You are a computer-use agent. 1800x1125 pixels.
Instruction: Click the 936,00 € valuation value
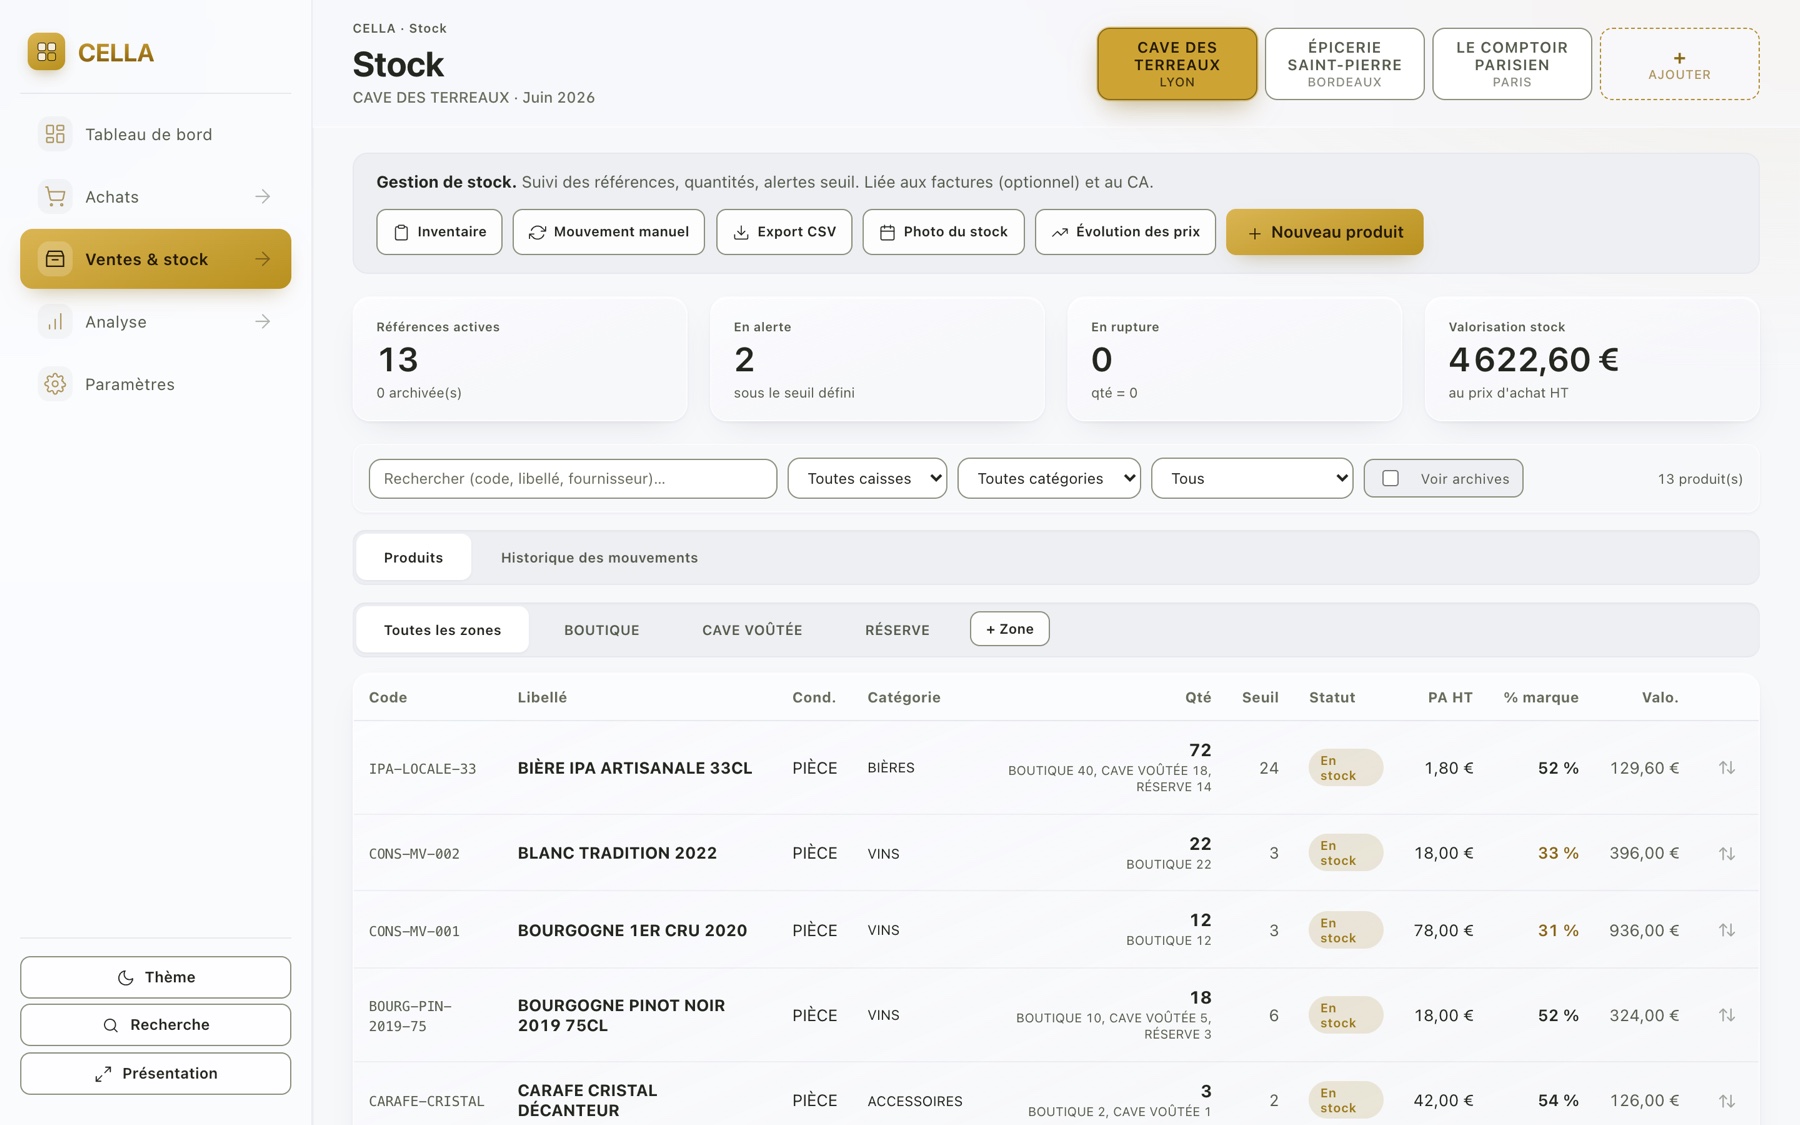click(x=1644, y=930)
